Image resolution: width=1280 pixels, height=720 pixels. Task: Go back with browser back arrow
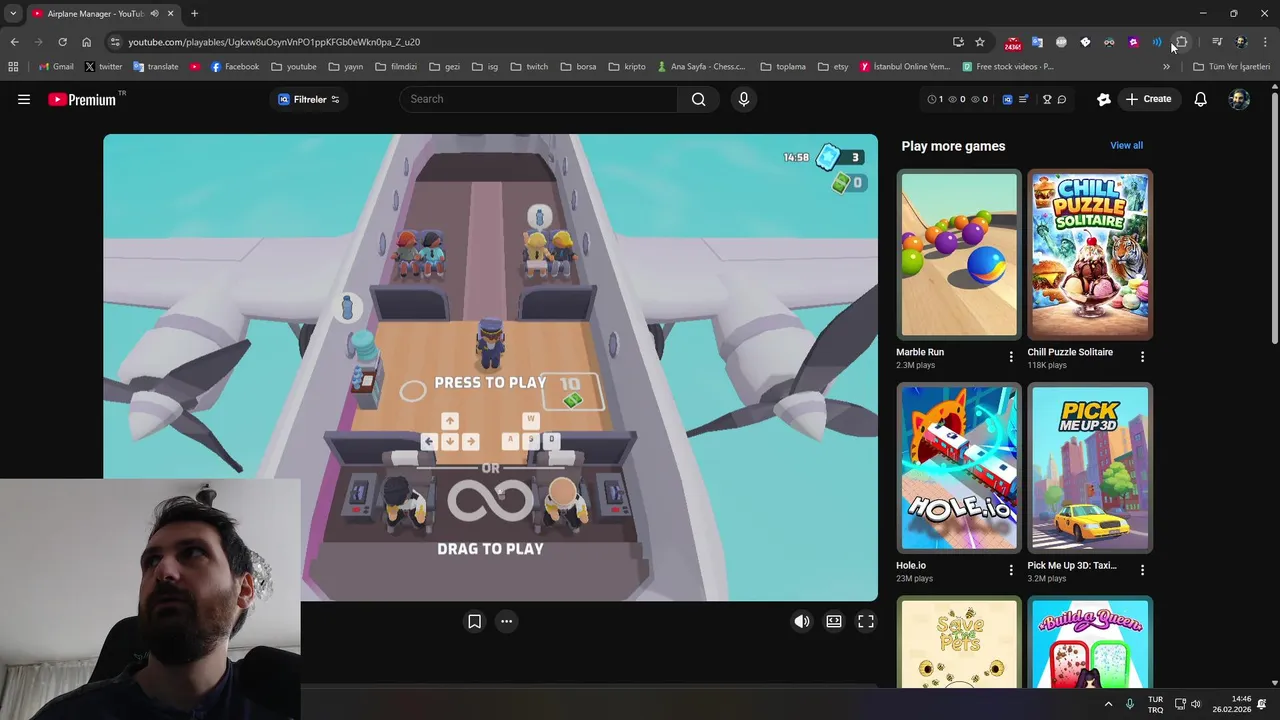click(14, 42)
